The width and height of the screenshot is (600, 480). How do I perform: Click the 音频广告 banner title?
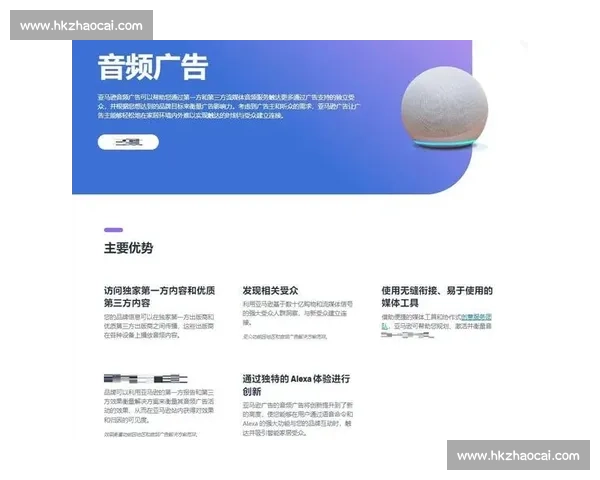click(153, 67)
